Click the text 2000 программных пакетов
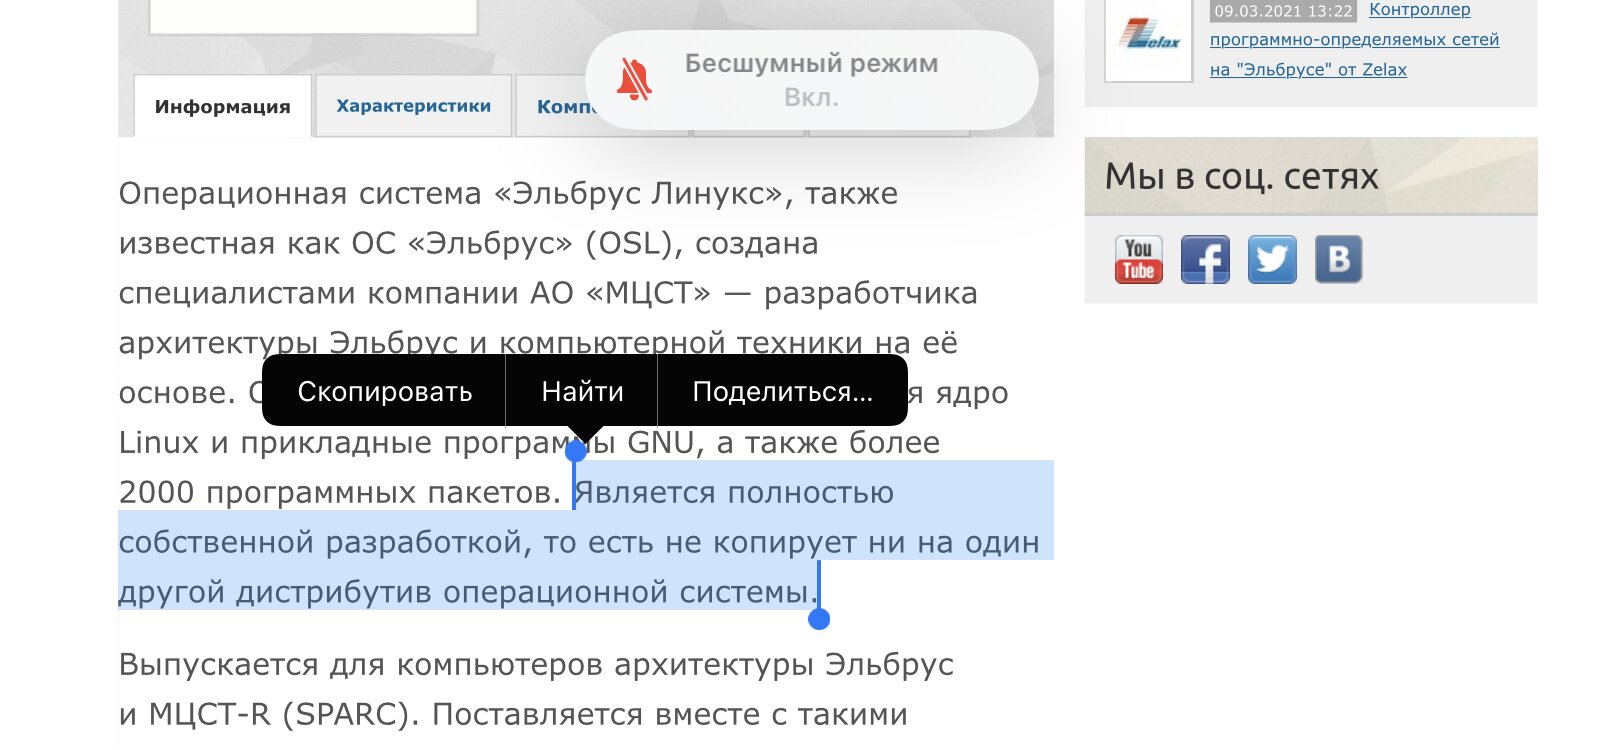This screenshot has height=750, width=1624. (x=340, y=493)
